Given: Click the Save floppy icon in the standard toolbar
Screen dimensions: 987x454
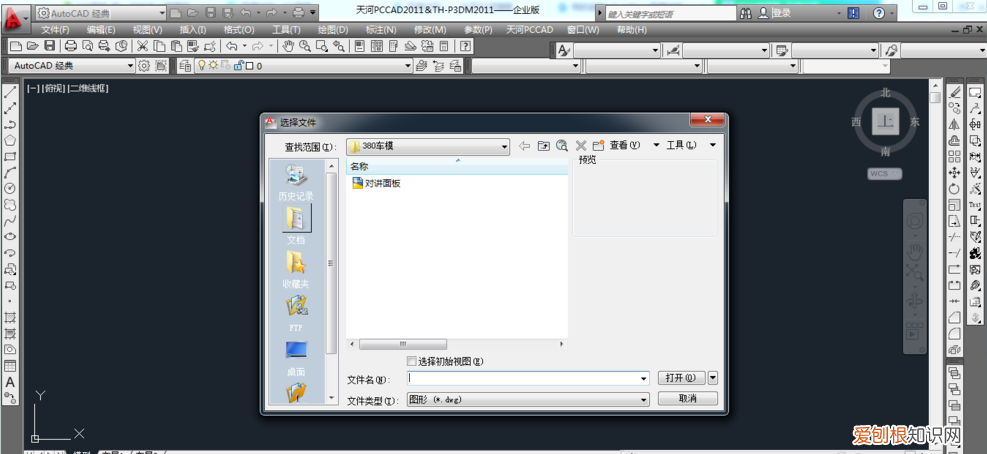Looking at the screenshot, I should tap(49, 45).
